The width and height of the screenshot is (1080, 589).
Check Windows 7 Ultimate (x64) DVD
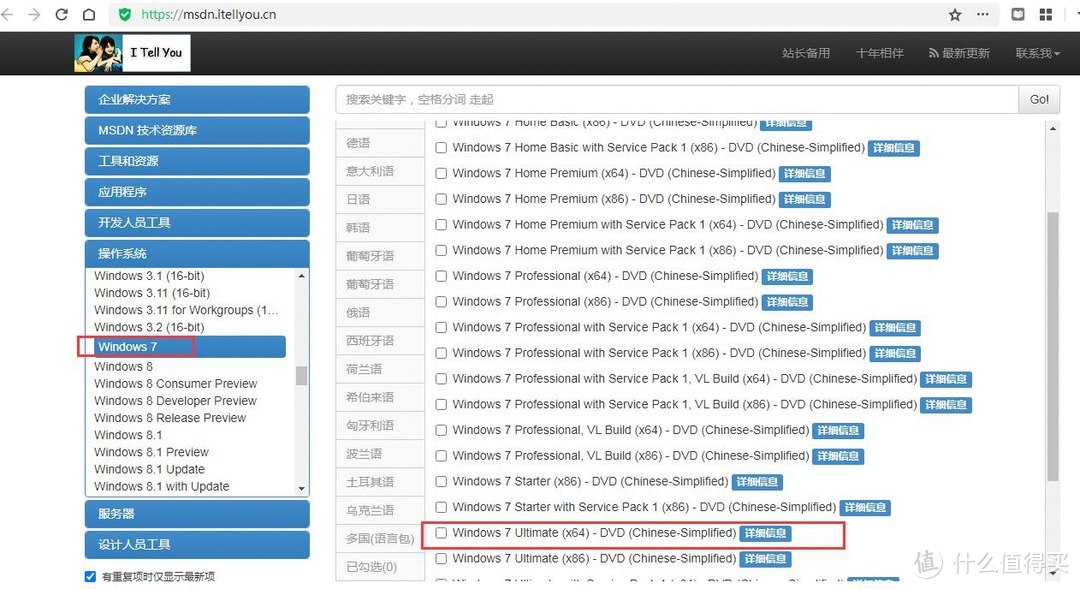click(441, 533)
